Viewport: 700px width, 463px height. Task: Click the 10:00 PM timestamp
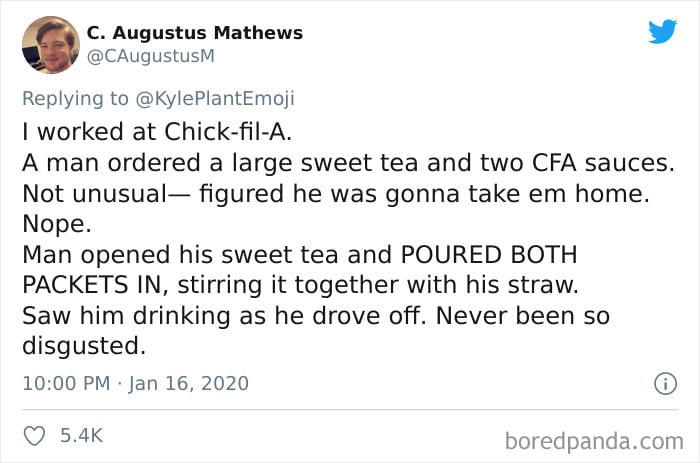[66, 384]
